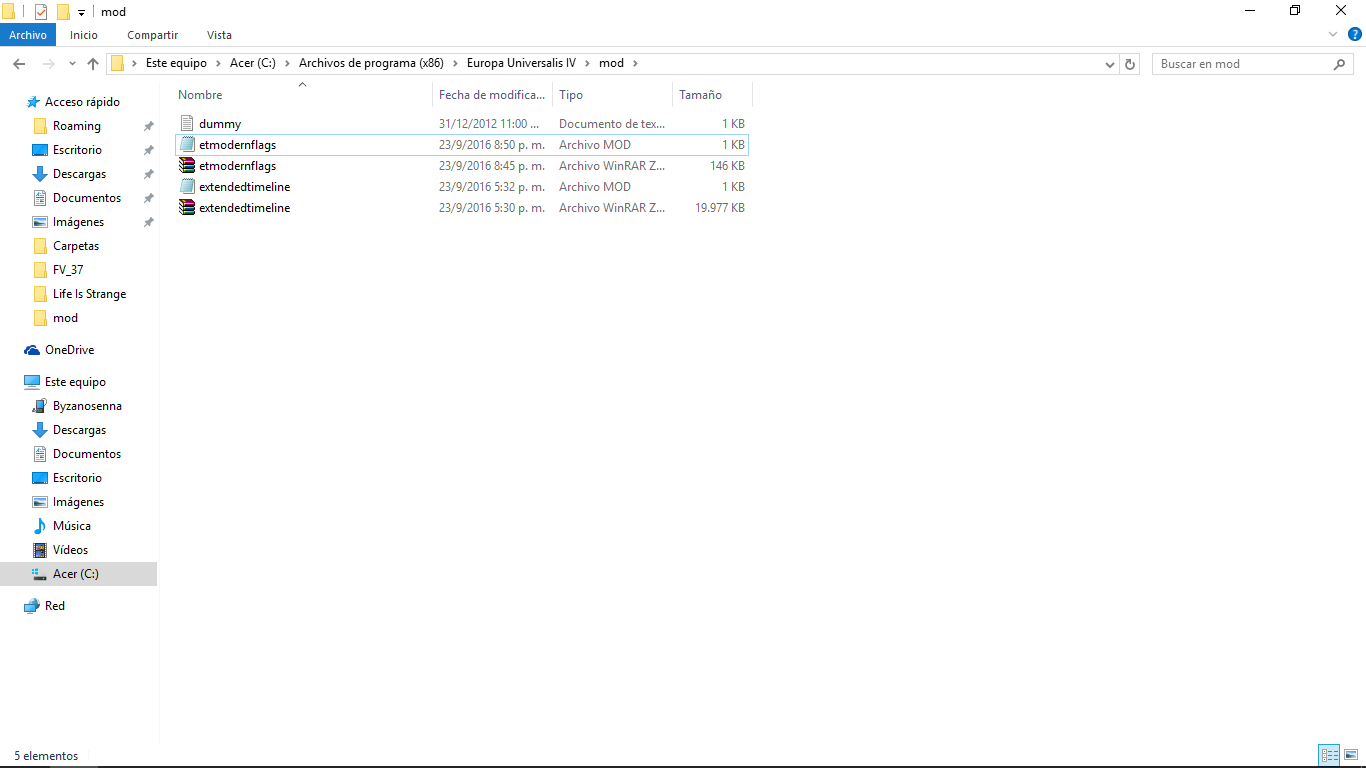Click the Properties quick access toolbar icon
The width and height of the screenshot is (1366, 768).
41,12
